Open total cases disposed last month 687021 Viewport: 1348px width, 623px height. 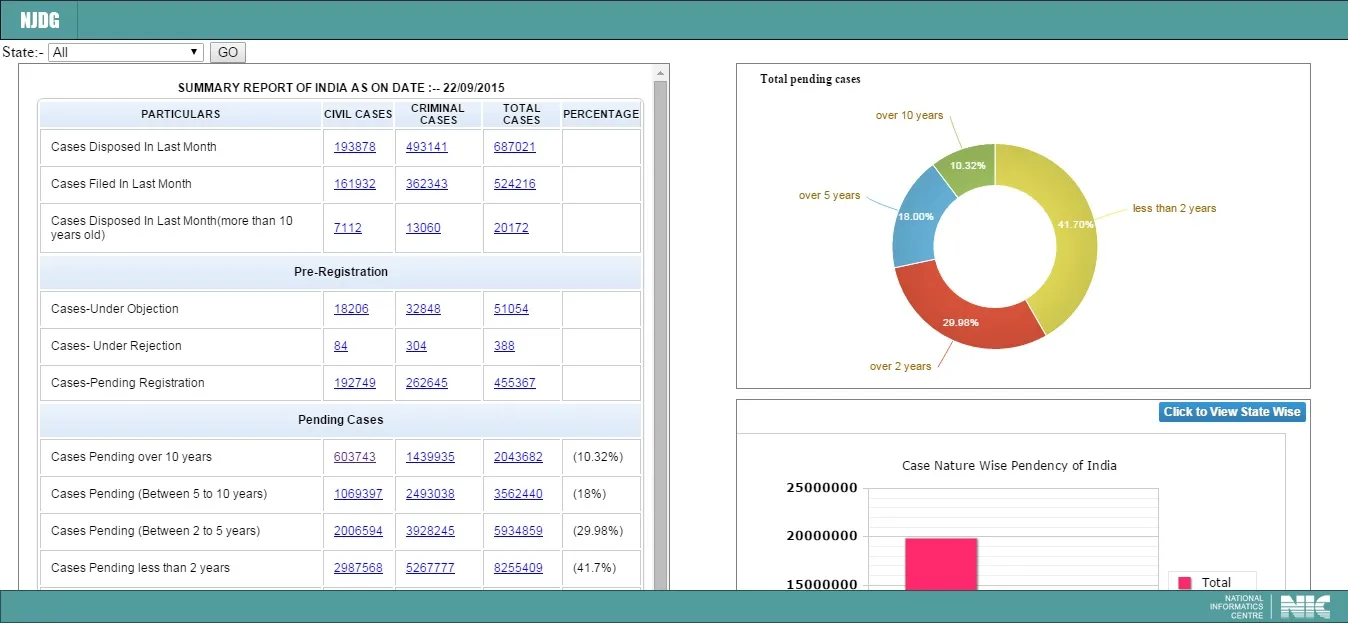(x=515, y=147)
